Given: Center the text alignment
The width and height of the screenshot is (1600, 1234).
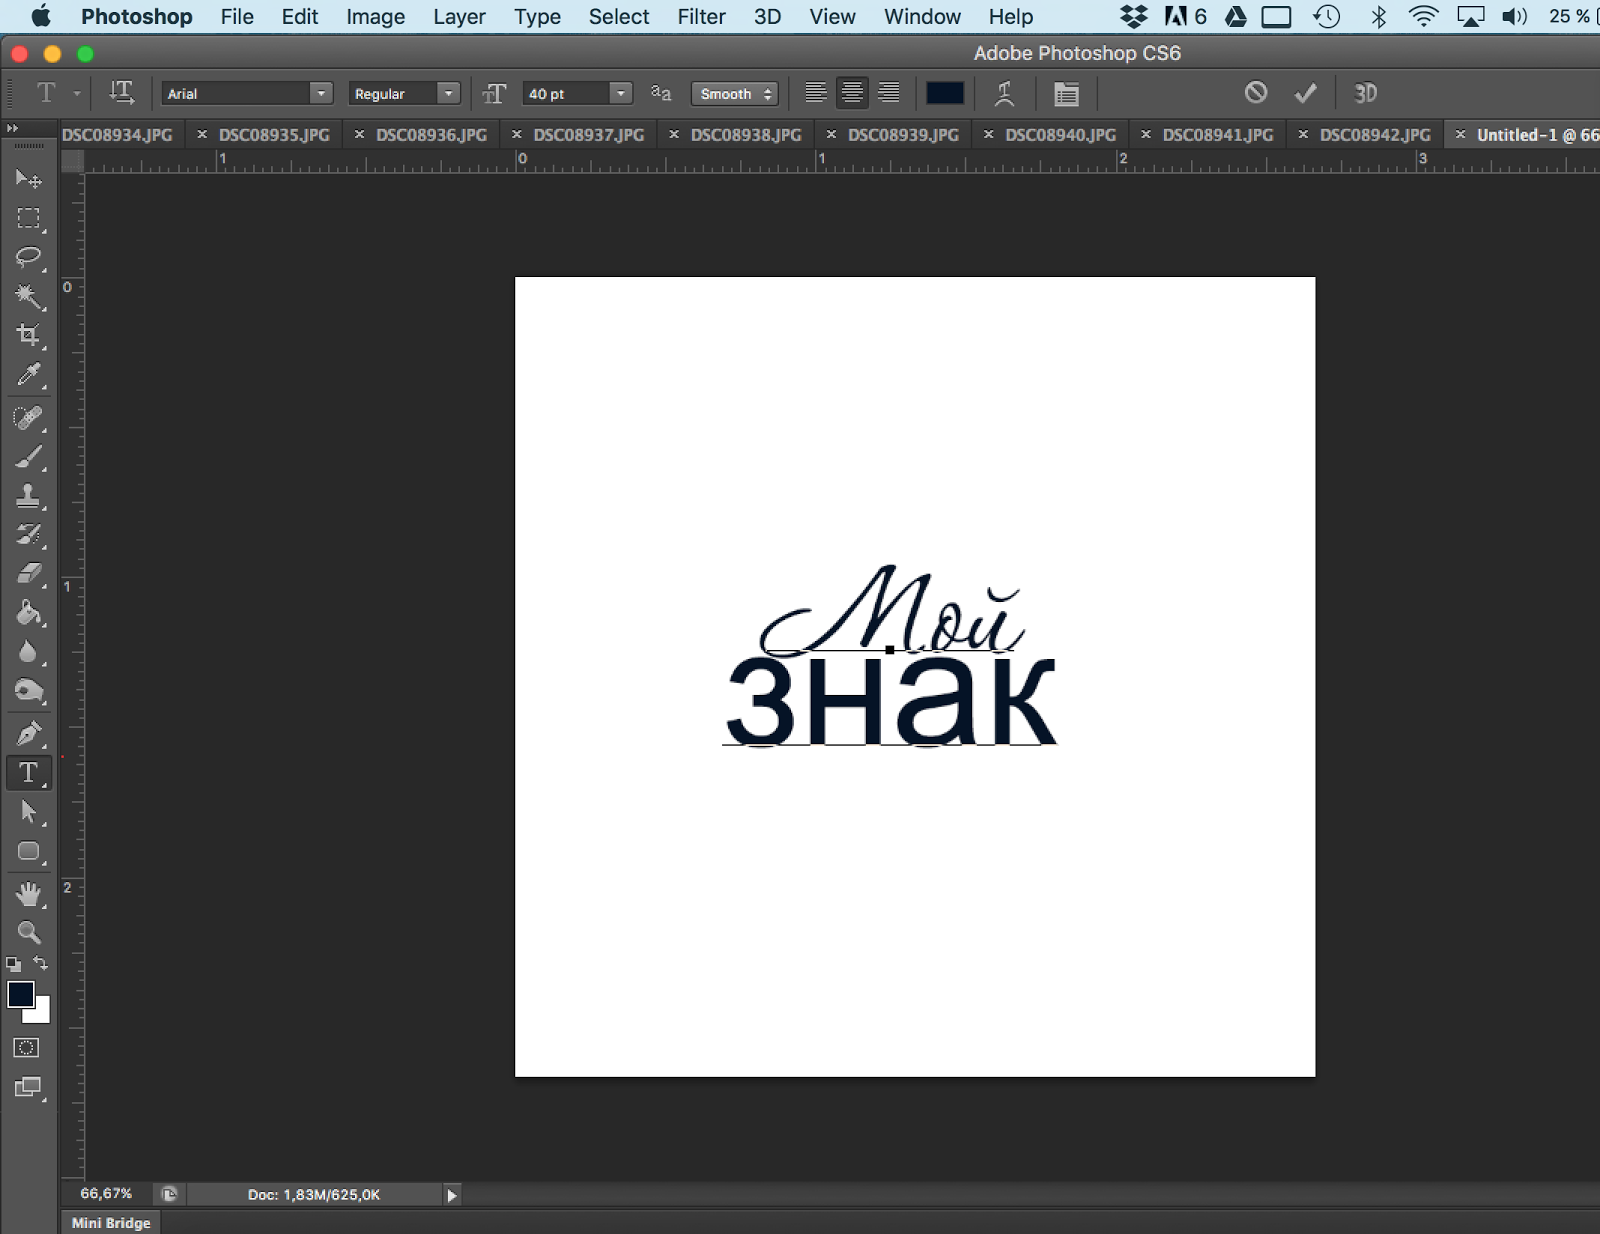Looking at the screenshot, I should (852, 93).
